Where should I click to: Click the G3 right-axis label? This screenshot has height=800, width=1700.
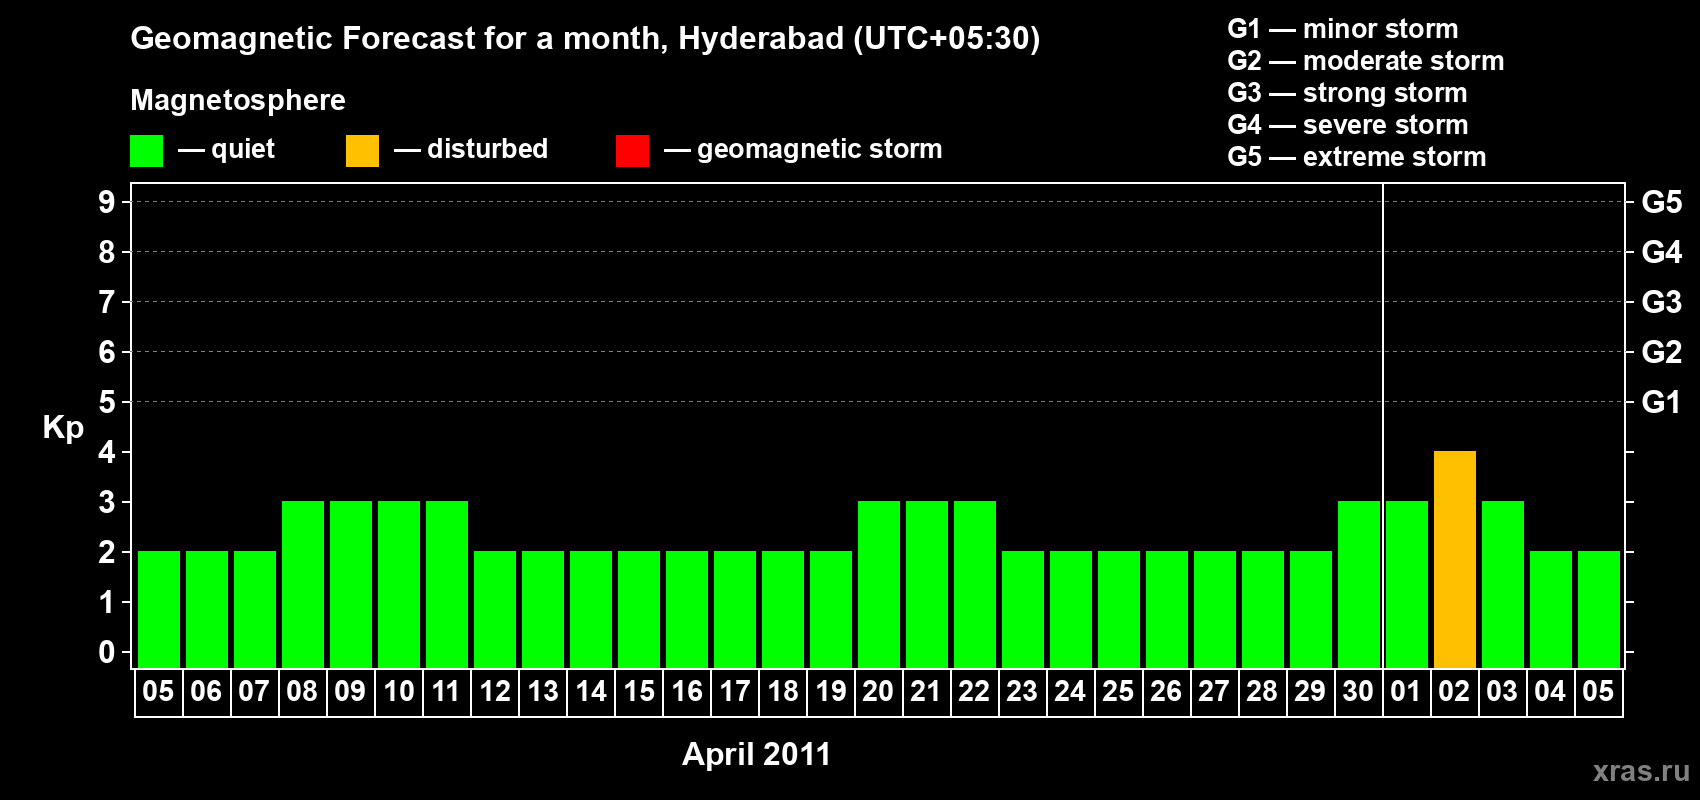[x=1662, y=302]
